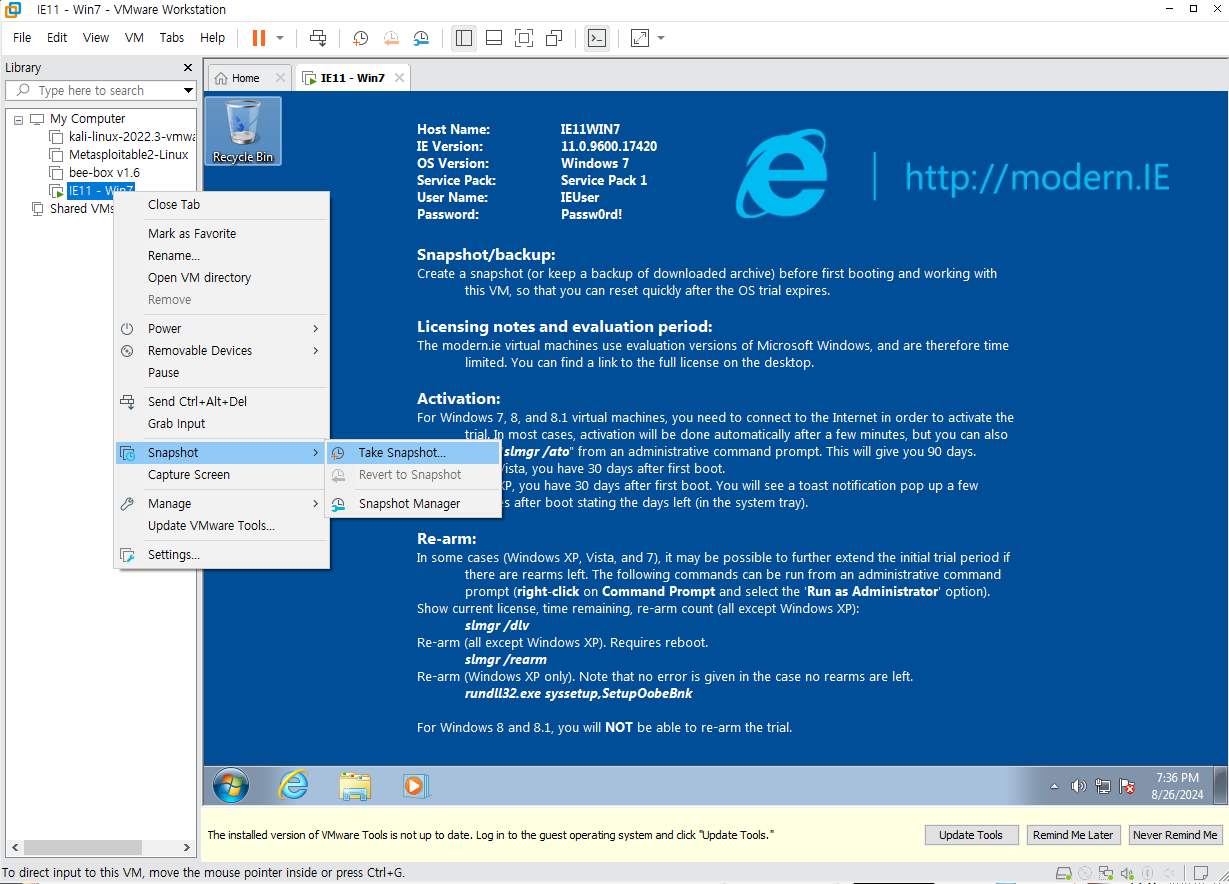Open Settings... from context menu

pos(222,554)
